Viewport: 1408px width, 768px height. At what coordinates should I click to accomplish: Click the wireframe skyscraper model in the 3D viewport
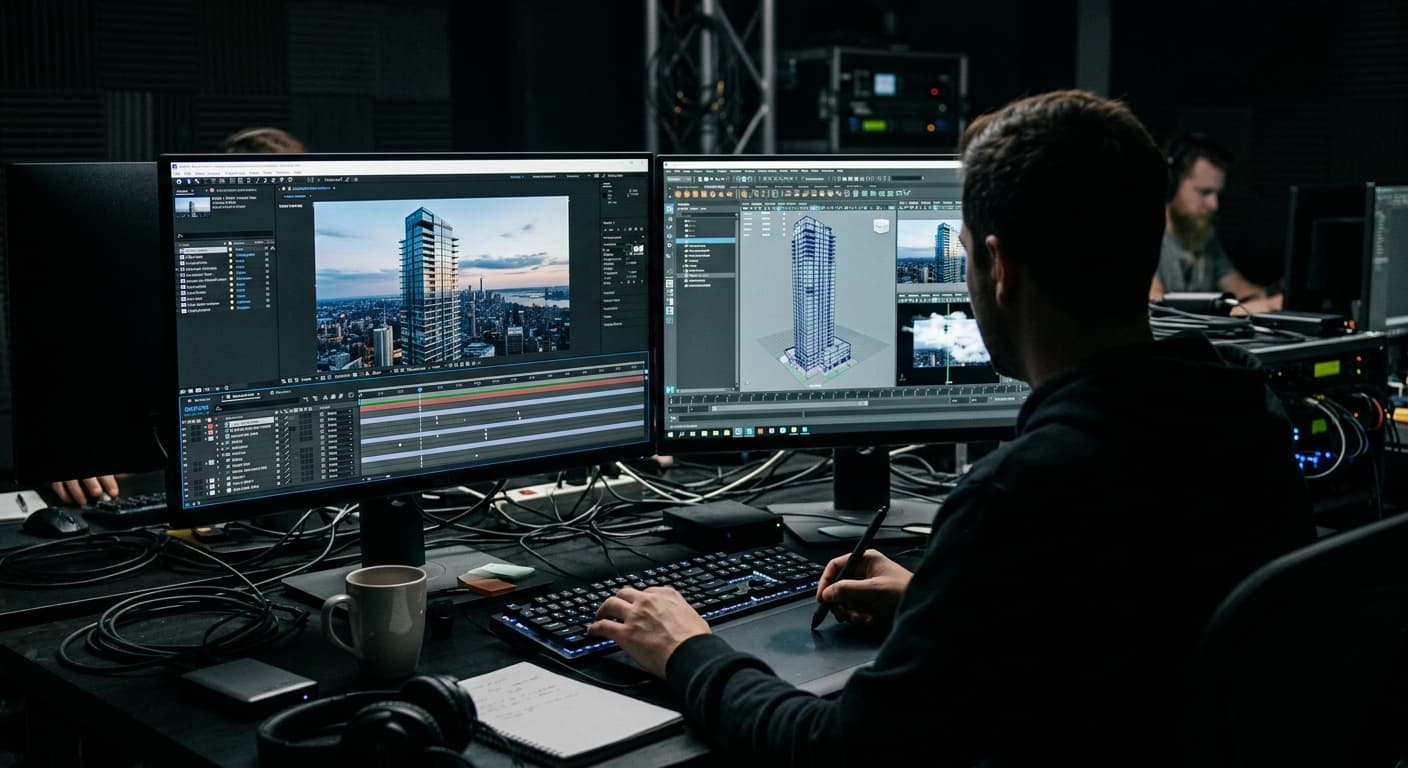813,297
